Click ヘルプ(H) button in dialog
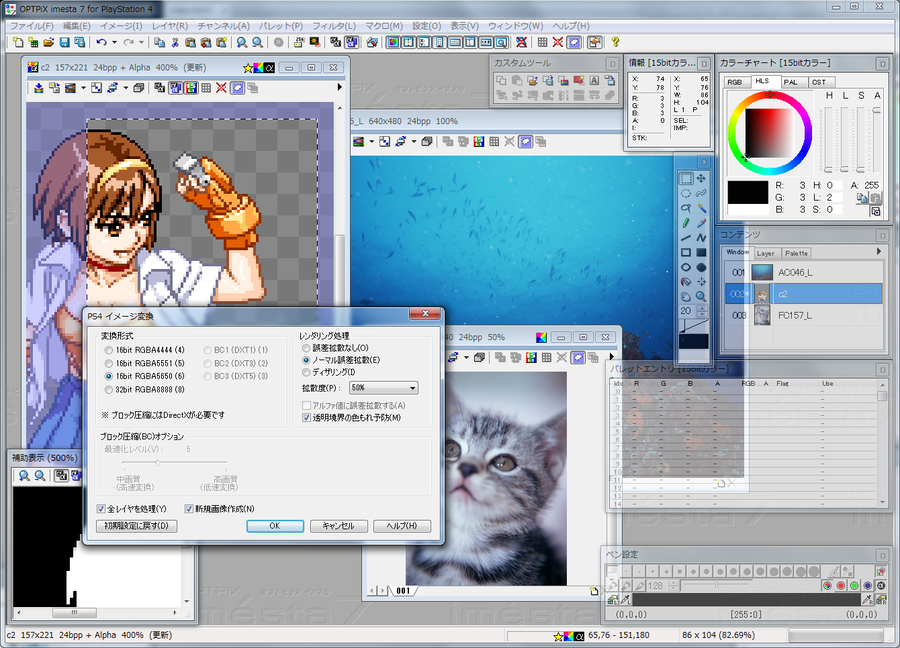 point(402,526)
